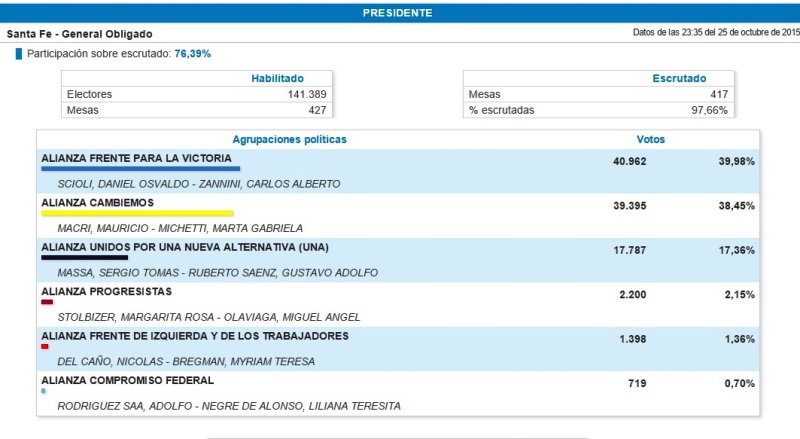
Task: Click the blue participation indicator icon
Action: pyautogui.click(x=19, y=54)
